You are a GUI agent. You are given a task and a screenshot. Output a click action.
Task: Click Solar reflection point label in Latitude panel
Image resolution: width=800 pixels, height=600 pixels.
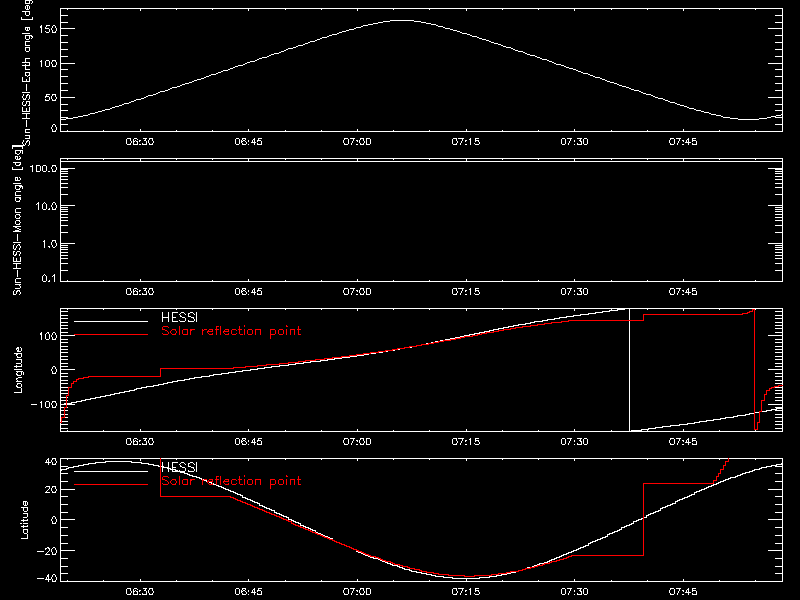[231, 481]
